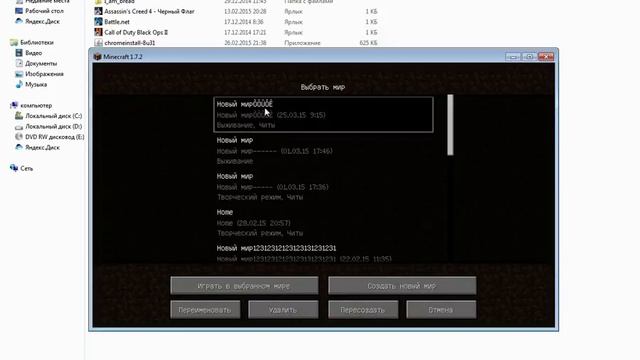The width and height of the screenshot is (640, 360).
Task: Open 'Музыка' library in sidebar
Action: point(31,84)
